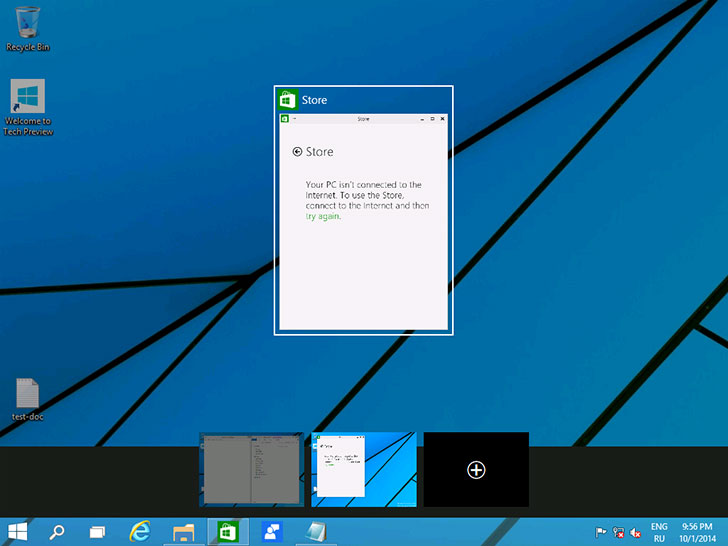Open the Notepad taskbar icon
Viewport: 728px width, 546px height.
[316, 532]
